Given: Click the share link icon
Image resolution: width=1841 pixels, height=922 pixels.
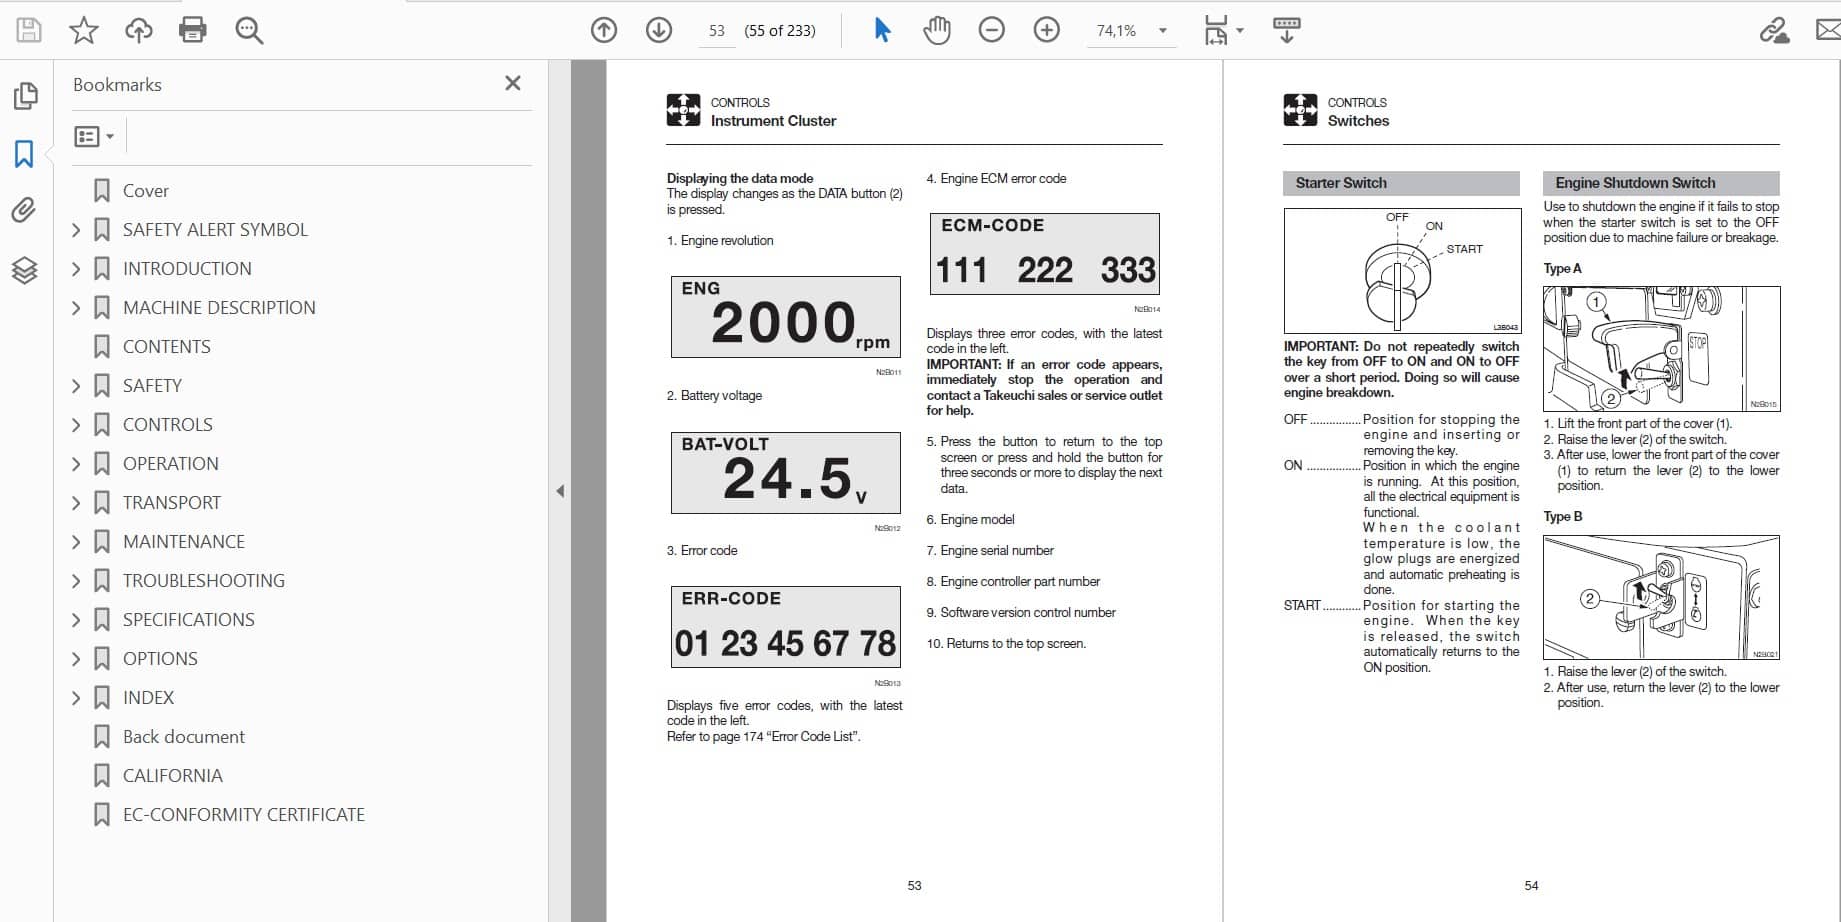Looking at the screenshot, I should (1774, 30).
